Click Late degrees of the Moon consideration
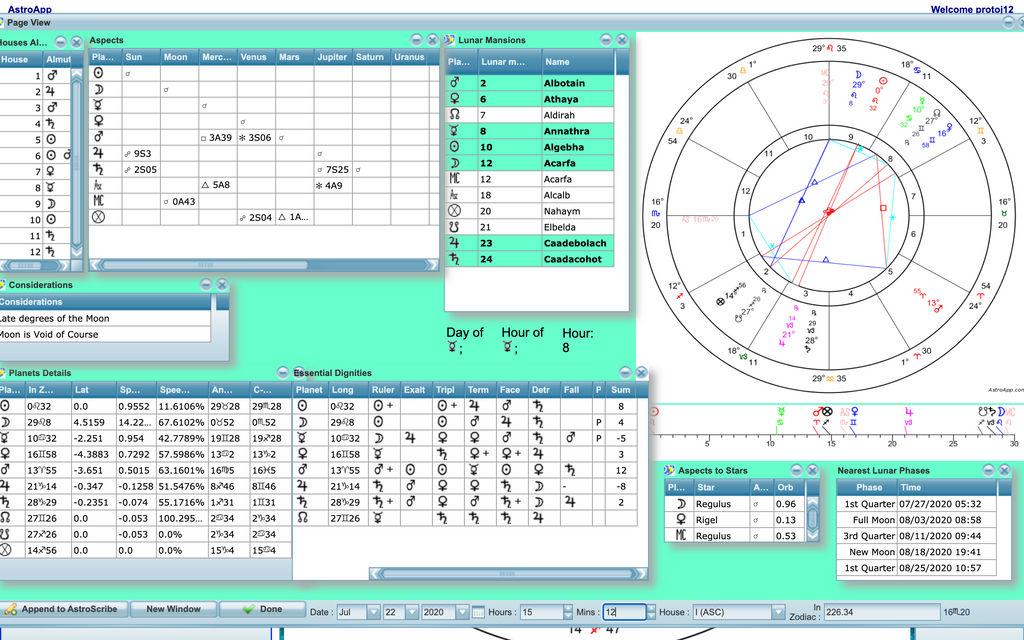1024x640 pixels. point(105,319)
